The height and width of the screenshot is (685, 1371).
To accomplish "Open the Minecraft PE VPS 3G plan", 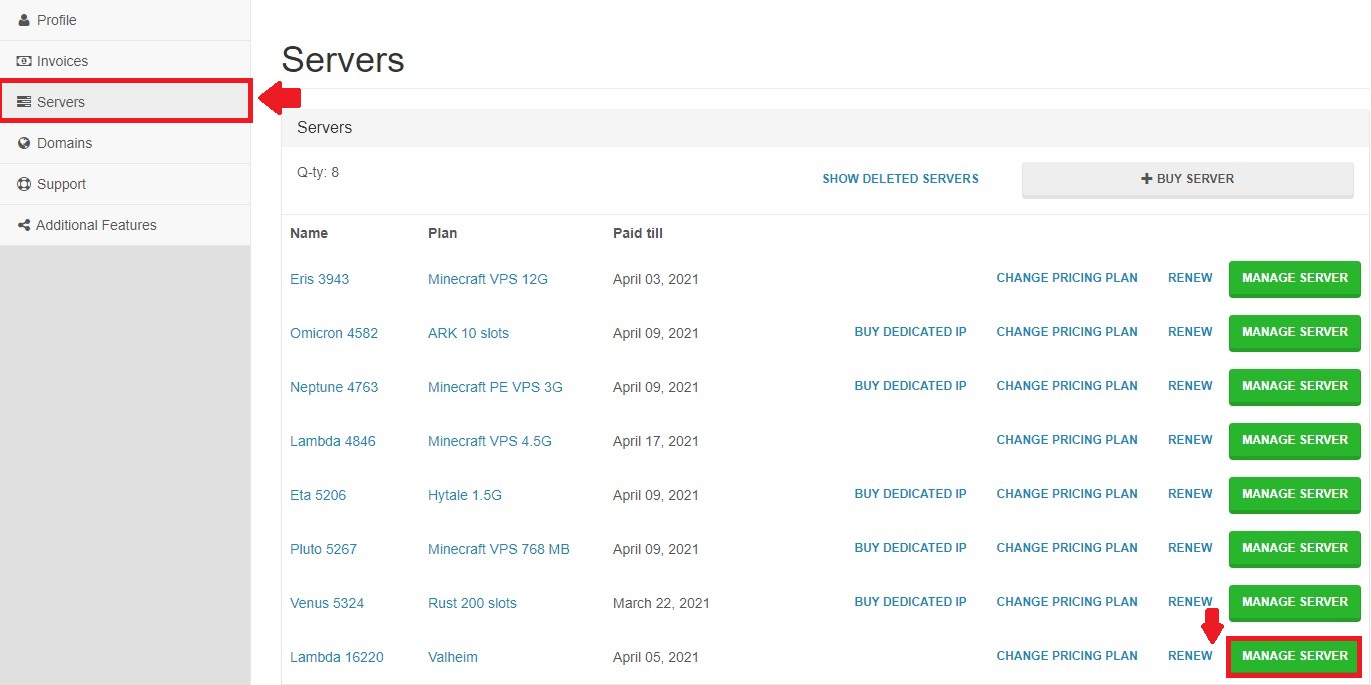I will (x=493, y=387).
